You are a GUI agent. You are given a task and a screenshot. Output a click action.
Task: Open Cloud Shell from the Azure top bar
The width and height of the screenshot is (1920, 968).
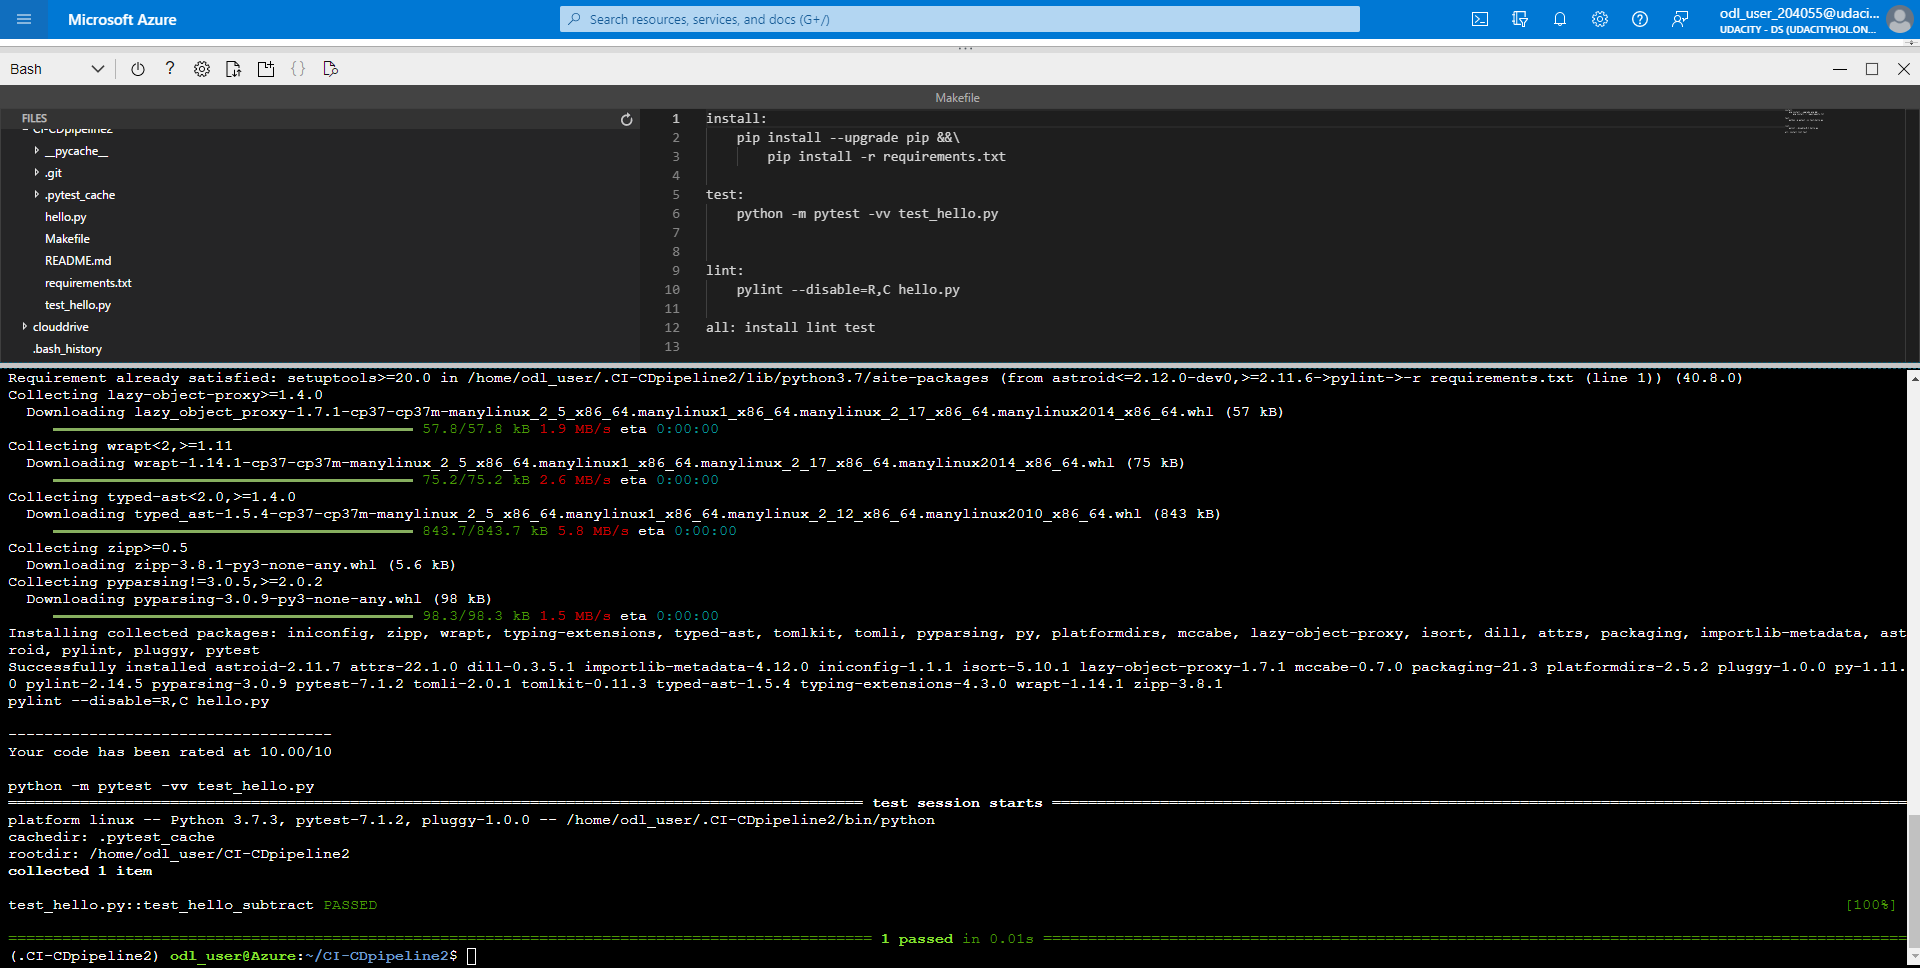1479,18
